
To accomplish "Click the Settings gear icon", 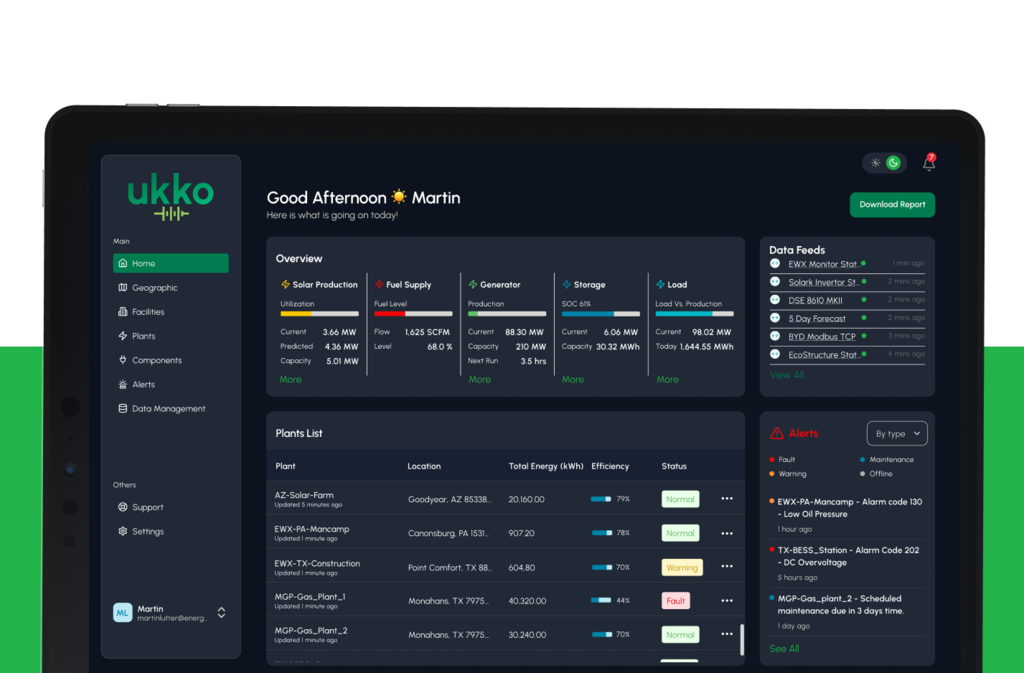I will tap(122, 532).
